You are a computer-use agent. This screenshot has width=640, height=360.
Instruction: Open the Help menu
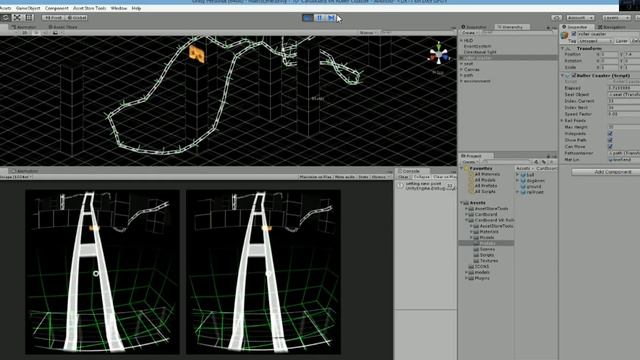[x=136, y=8]
